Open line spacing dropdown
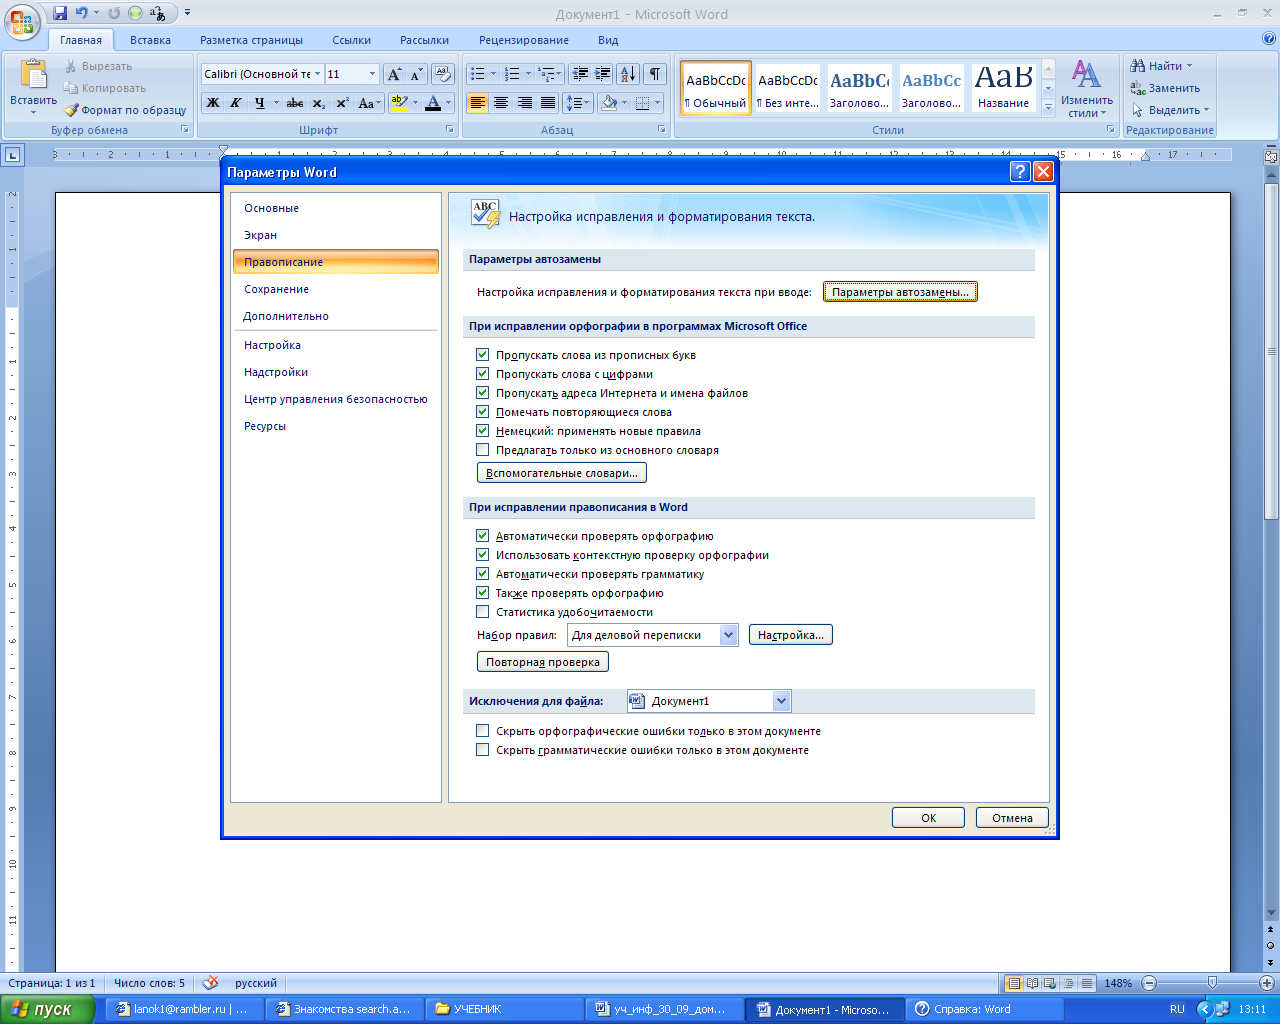Viewport: 1280px width, 1024px height. pos(579,103)
